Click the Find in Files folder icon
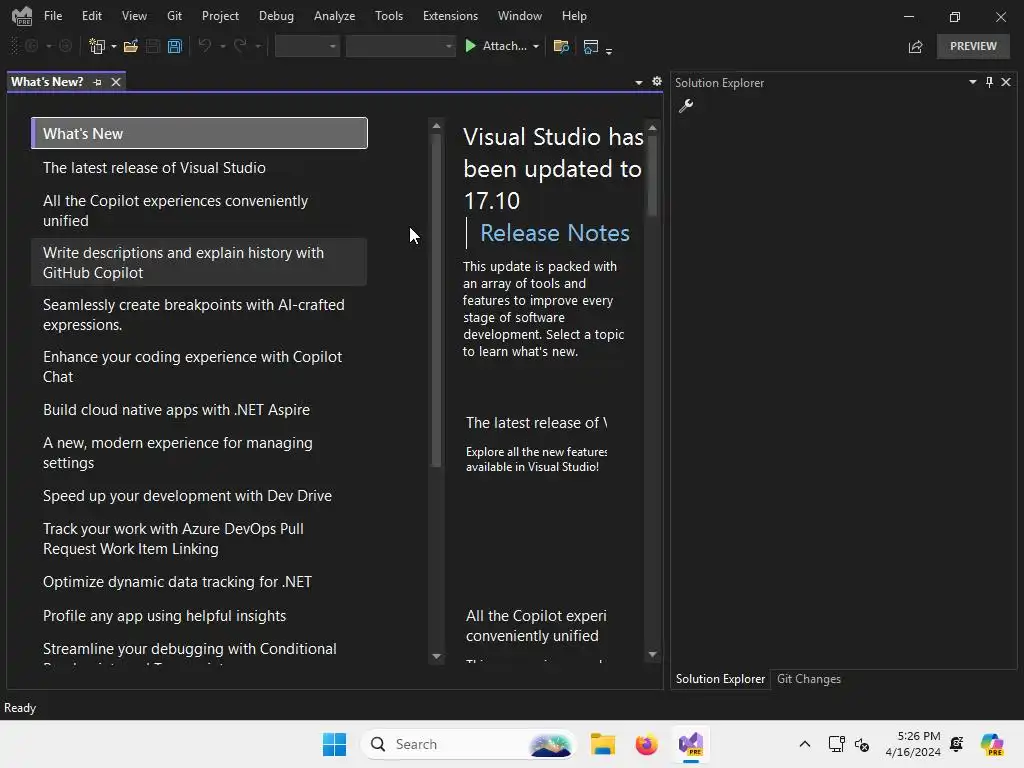The width and height of the screenshot is (1024, 768). [x=561, y=46]
